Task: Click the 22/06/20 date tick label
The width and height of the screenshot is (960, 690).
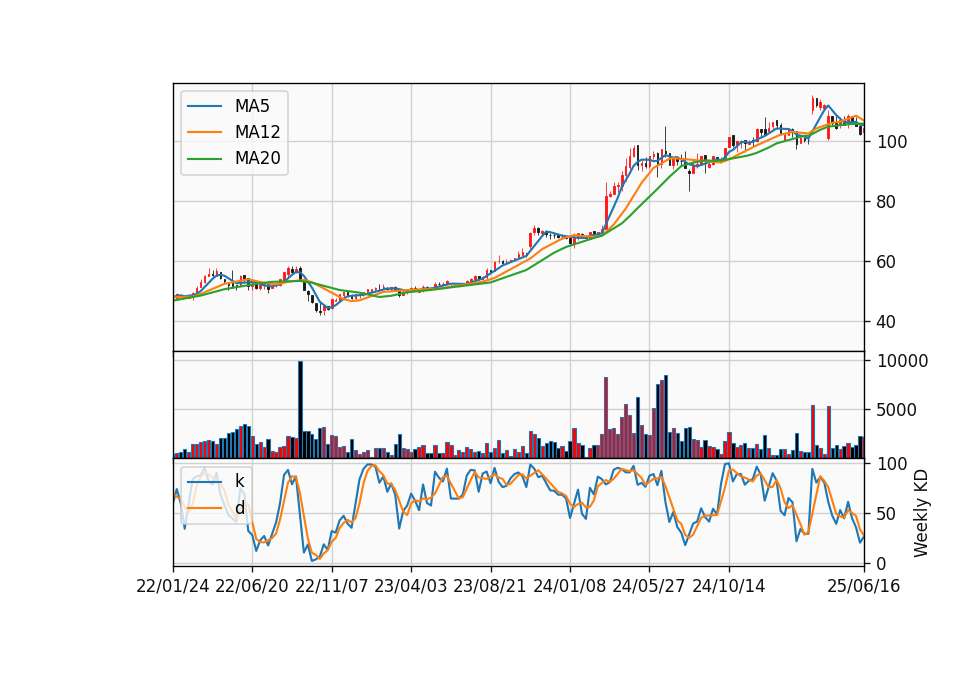Action: [252, 587]
